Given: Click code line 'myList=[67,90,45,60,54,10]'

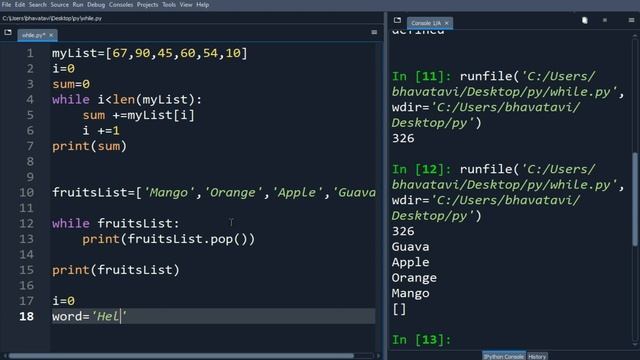Looking at the screenshot, I should coord(149,53).
